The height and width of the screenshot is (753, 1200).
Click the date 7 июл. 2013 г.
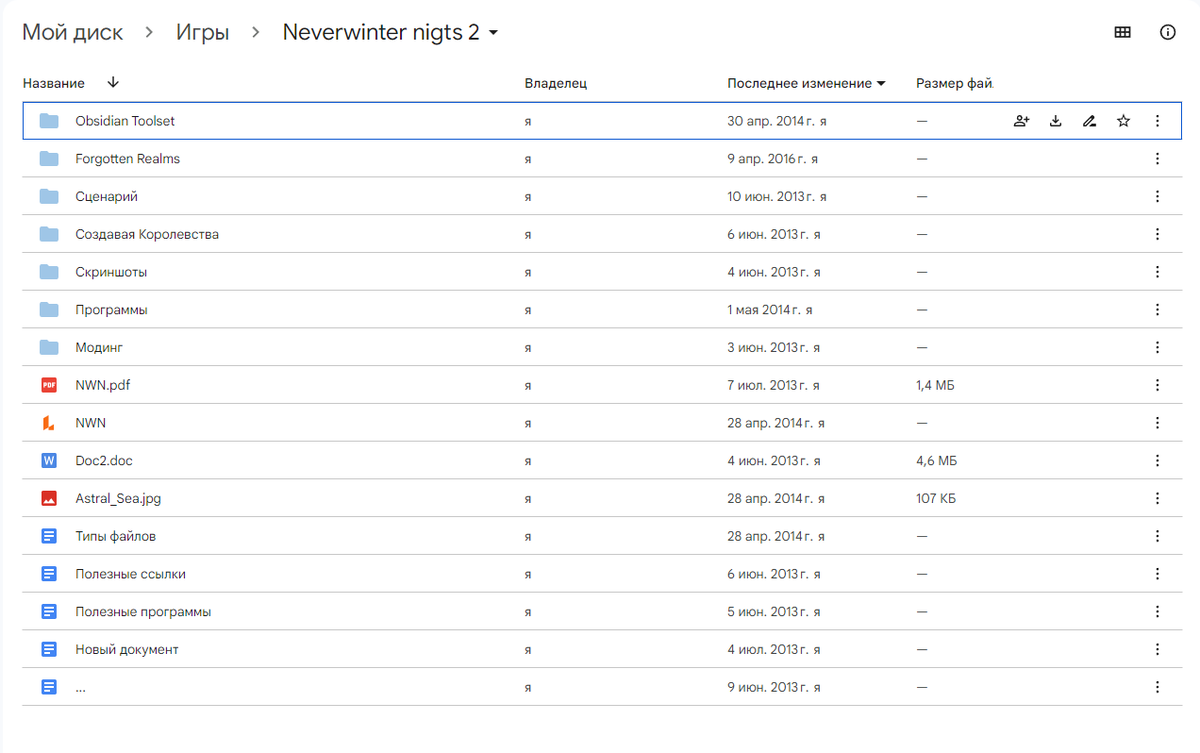(x=767, y=385)
